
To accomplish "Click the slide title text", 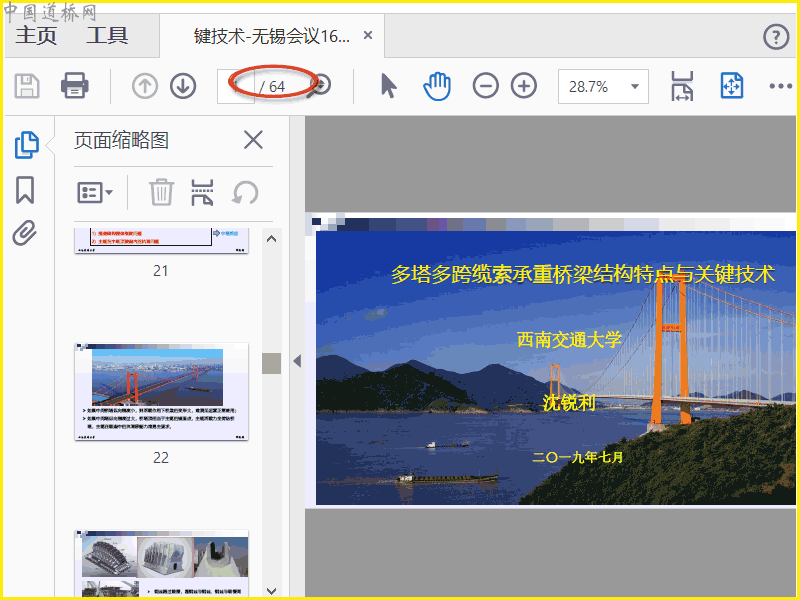I will point(583,274).
